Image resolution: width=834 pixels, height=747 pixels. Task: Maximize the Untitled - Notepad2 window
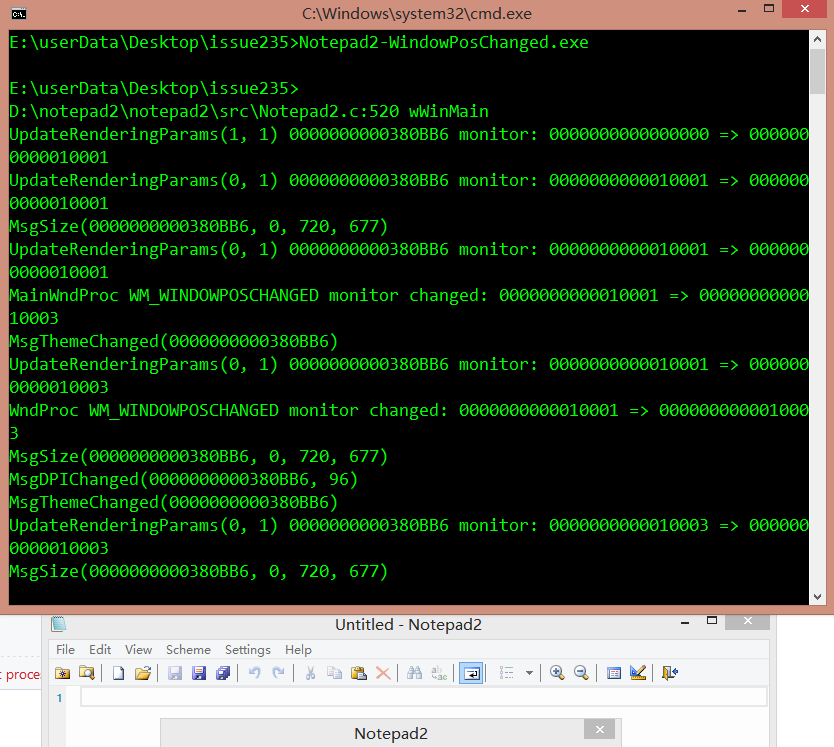[x=712, y=620]
